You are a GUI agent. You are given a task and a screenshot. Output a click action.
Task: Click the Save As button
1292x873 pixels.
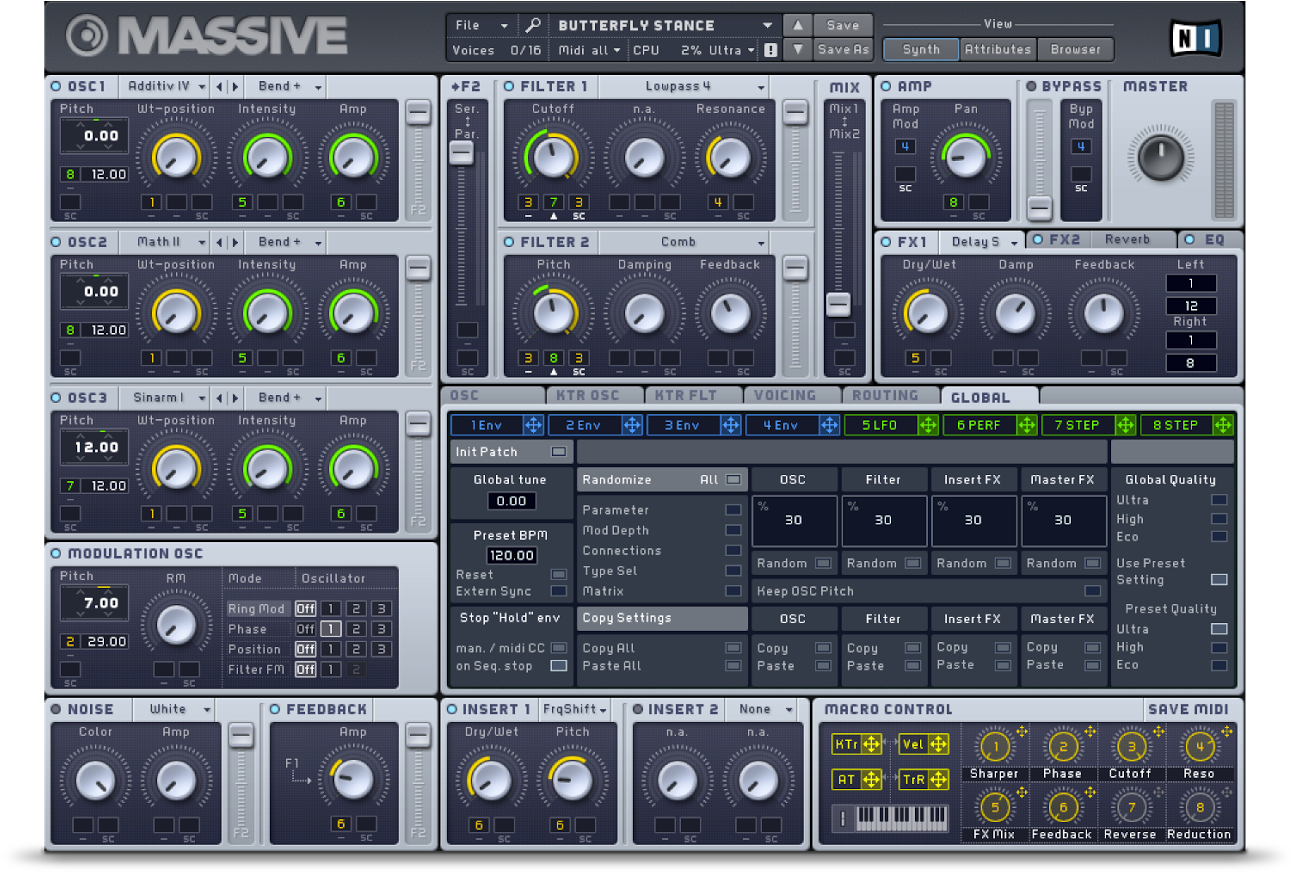tap(843, 49)
